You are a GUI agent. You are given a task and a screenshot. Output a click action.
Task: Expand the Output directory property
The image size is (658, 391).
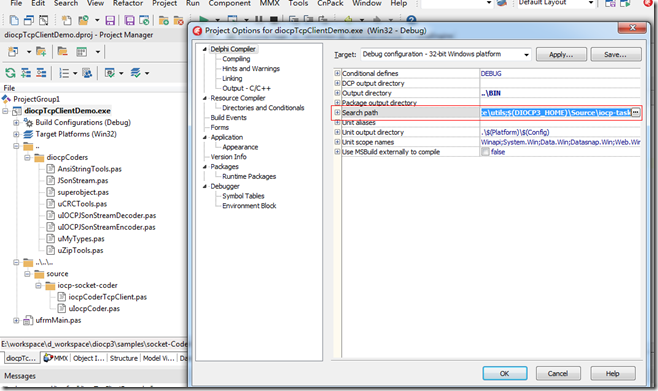click(337, 93)
